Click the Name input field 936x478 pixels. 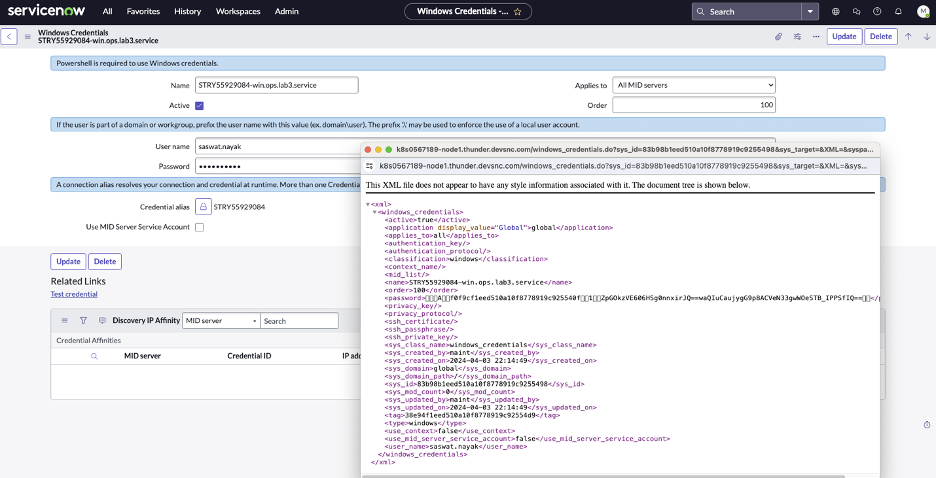point(276,85)
